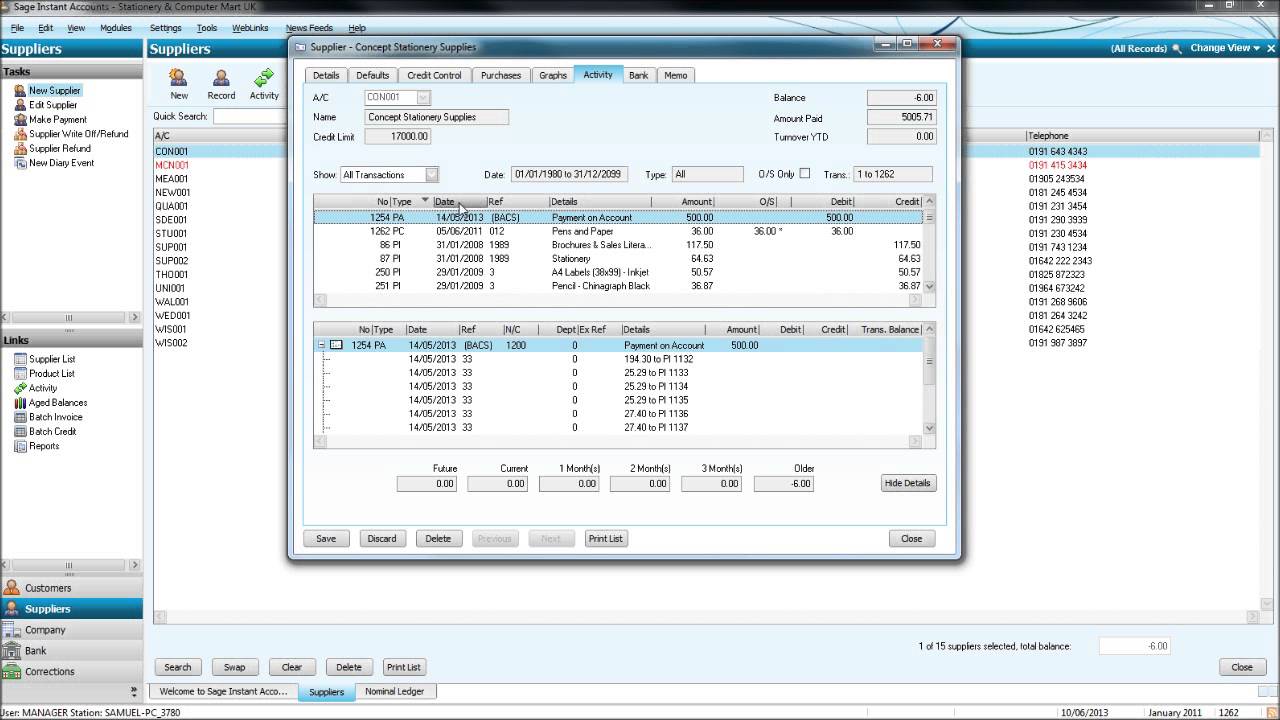Click the Search button in Suppliers window

[x=178, y=667]
